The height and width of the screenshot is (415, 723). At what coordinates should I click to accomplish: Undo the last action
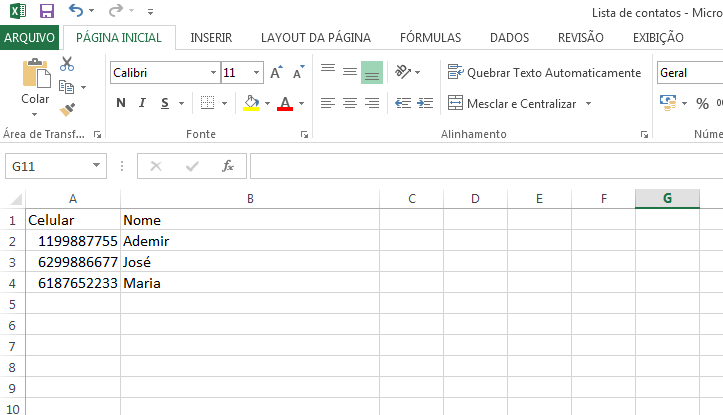pyautogui.click(x=76, y=10)
